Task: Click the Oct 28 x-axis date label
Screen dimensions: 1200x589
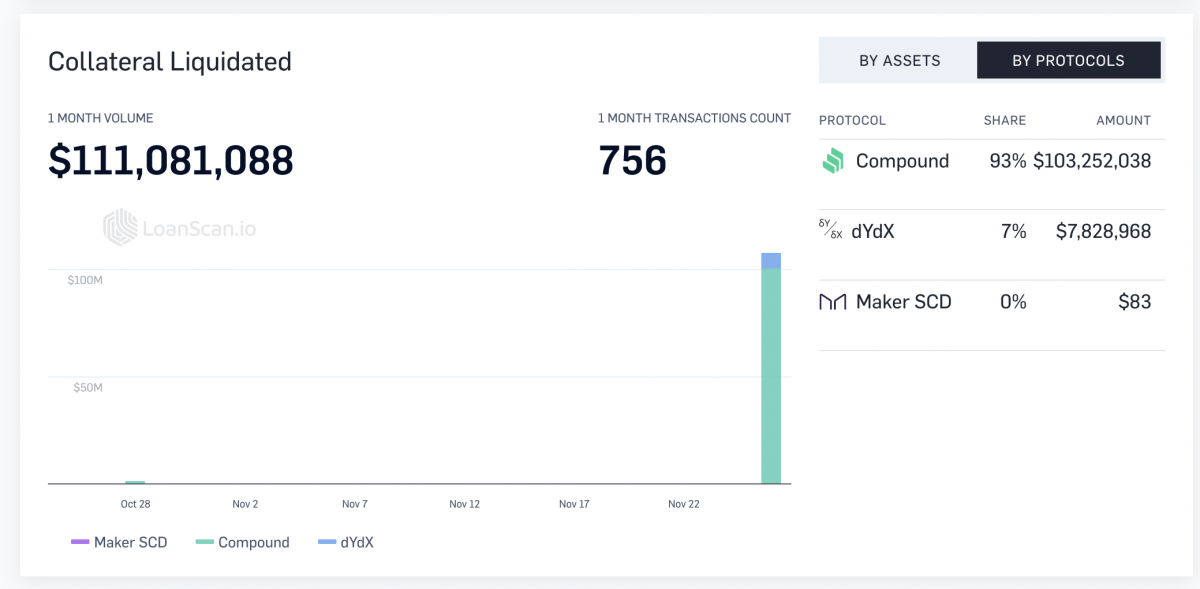Action: (135, 504)
